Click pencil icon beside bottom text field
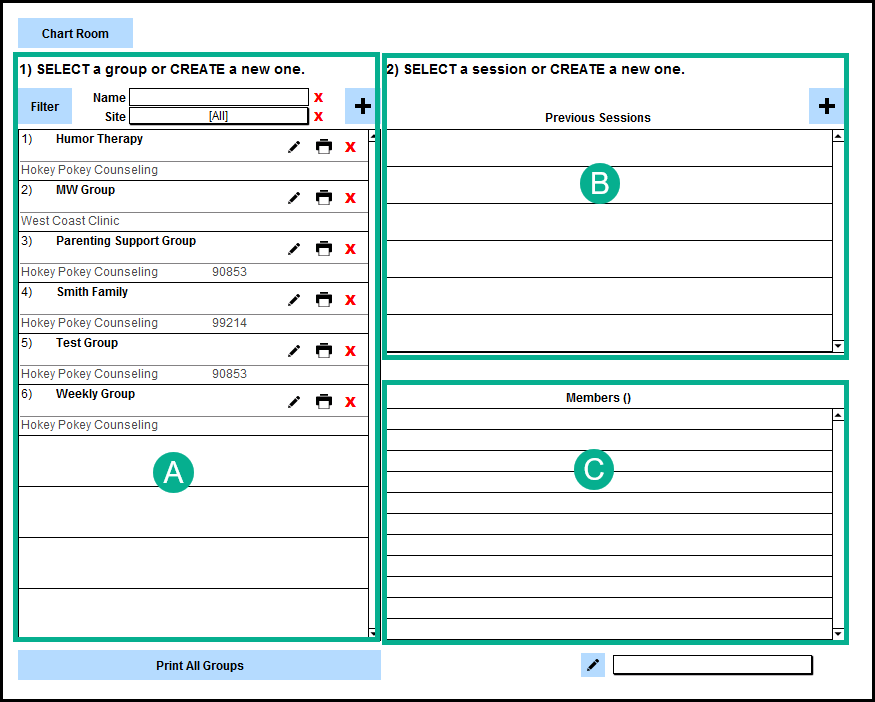The height and width of the screenshot is (702, 875). pyautogui.click(x=593, y=665)
